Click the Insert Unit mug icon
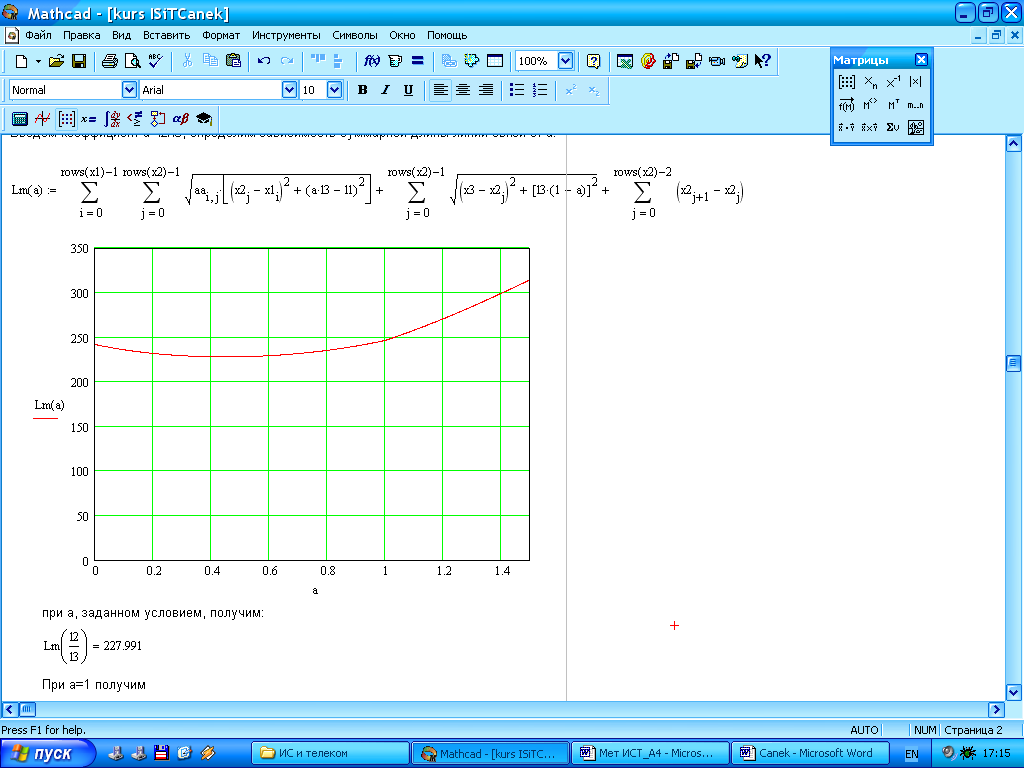 click(395, 61)
